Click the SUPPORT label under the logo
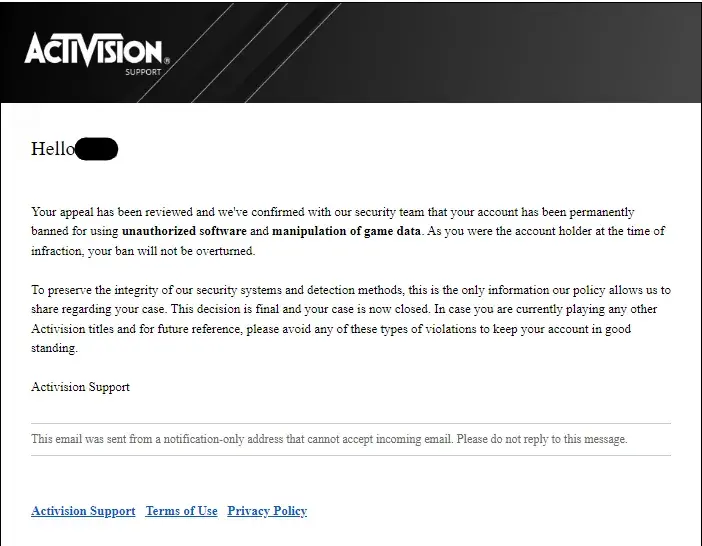 [x=145, y=72]
